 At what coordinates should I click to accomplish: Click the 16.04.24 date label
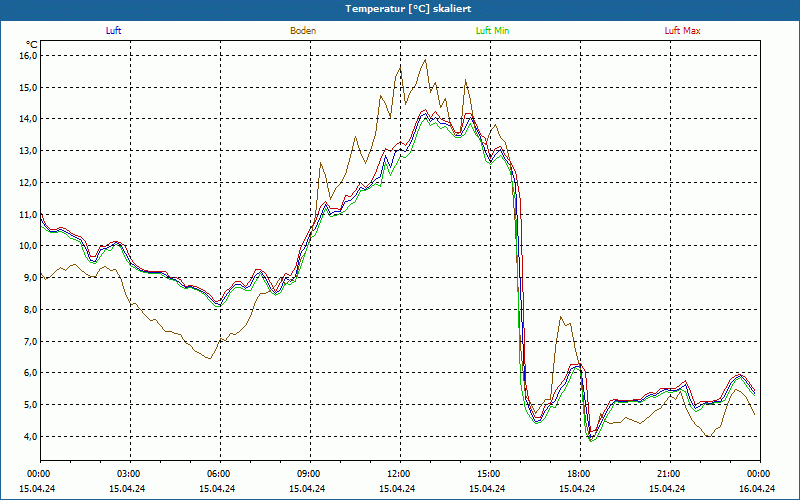(757, 488)
